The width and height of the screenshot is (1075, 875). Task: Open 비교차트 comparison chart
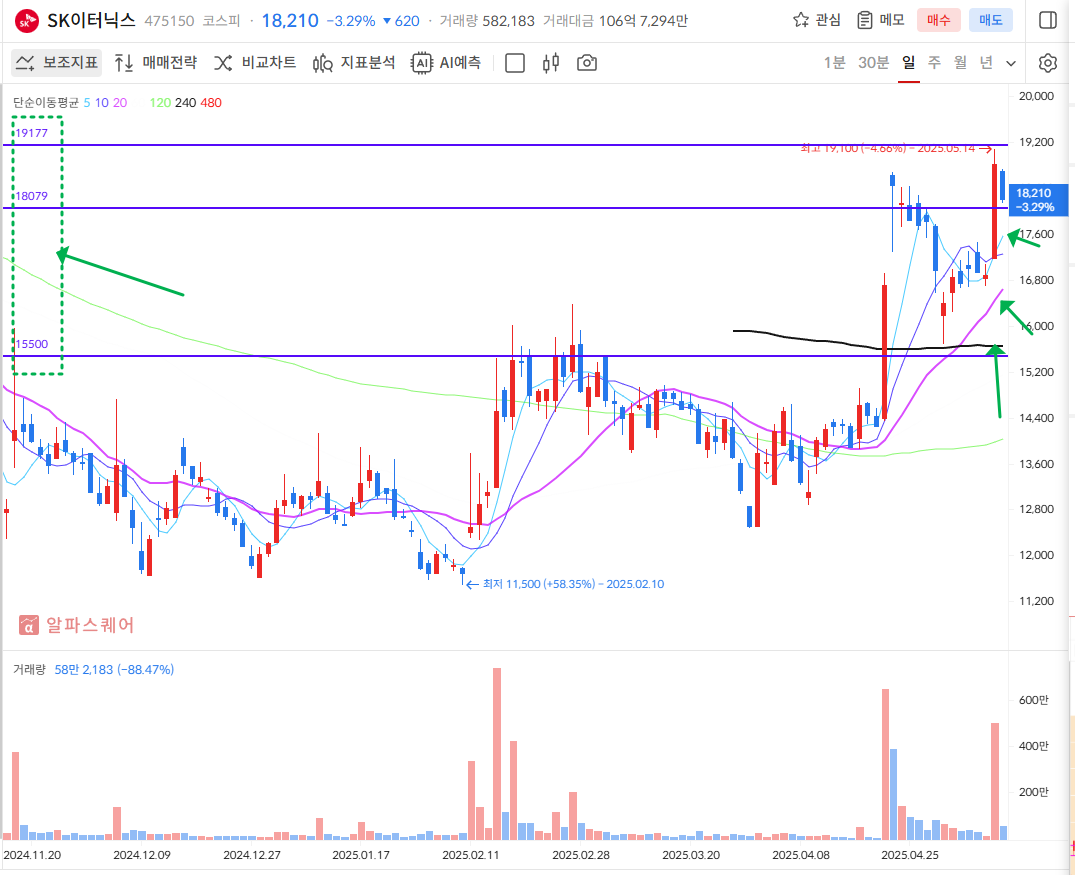(255, 63)
